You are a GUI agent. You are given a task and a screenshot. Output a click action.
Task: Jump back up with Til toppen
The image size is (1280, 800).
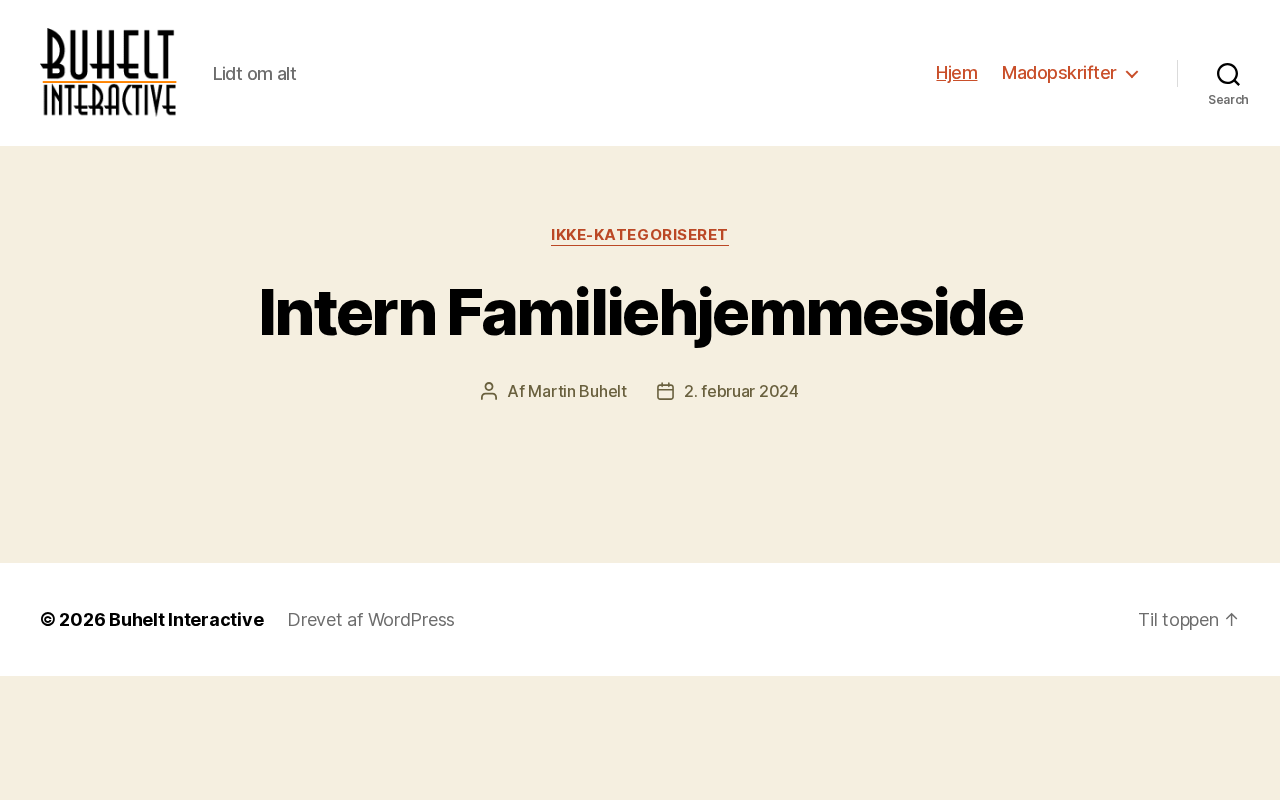[x=1178, y=620]
